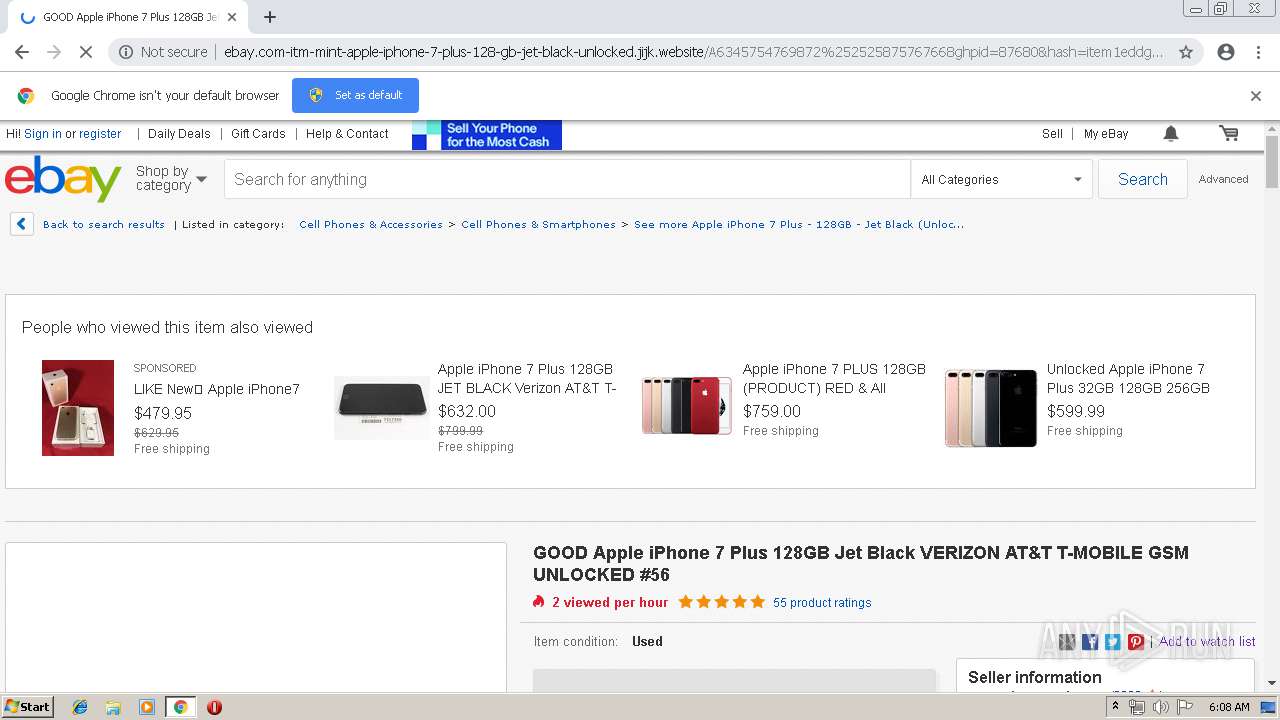The width and height of the screenshot is (1280, 720).
Task: Click the black iPhone thumbnail for $632.00
Action: (382, 407)
